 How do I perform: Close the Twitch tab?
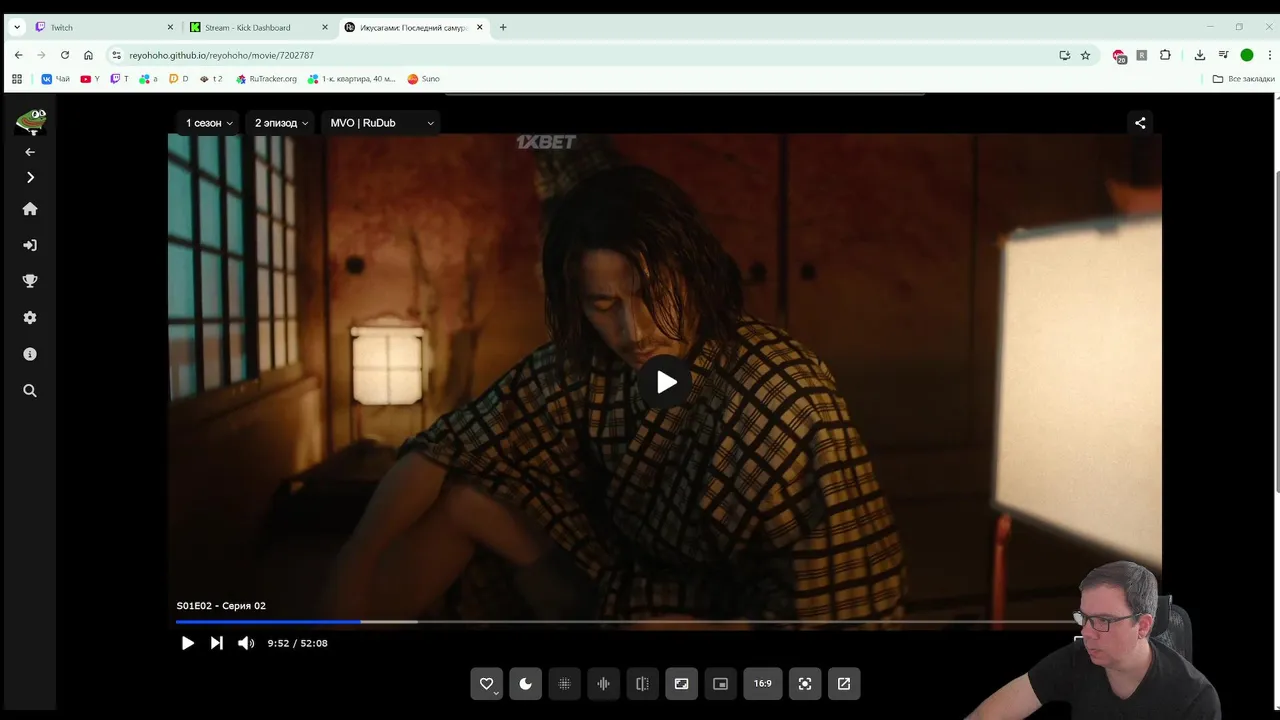pyautogui.click(x=170, y=27)
